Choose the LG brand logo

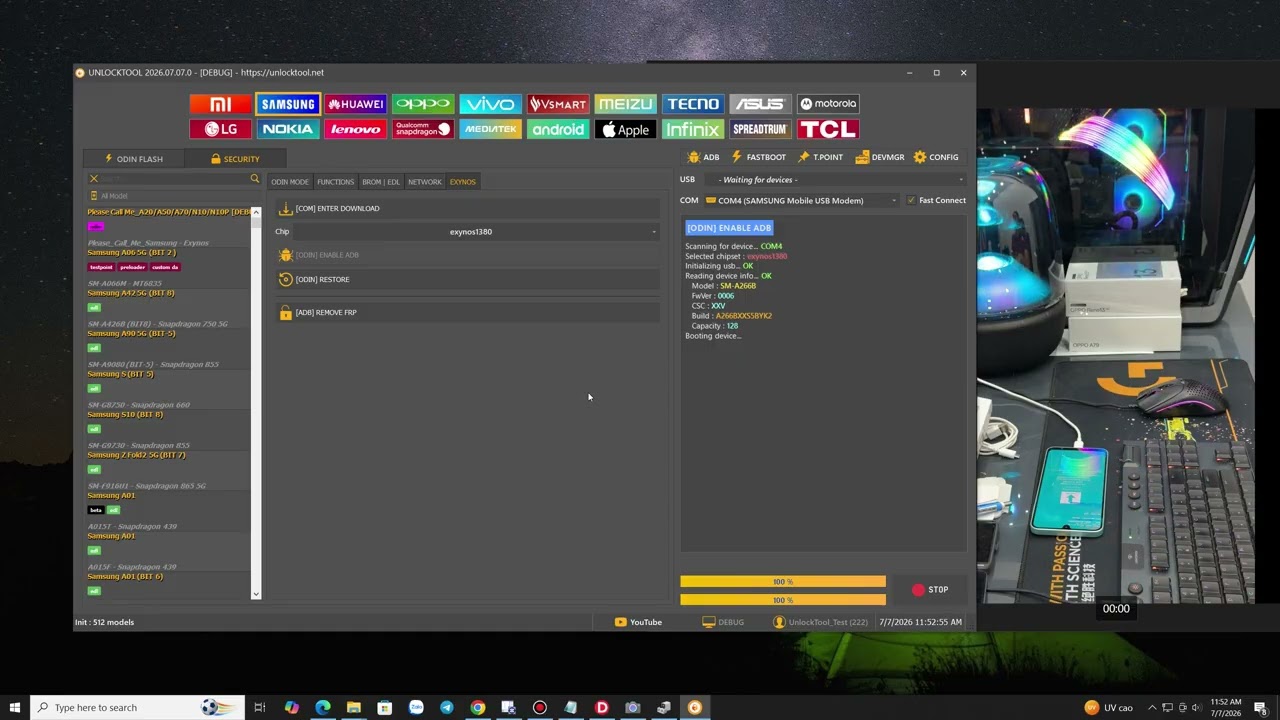[220, 129]
